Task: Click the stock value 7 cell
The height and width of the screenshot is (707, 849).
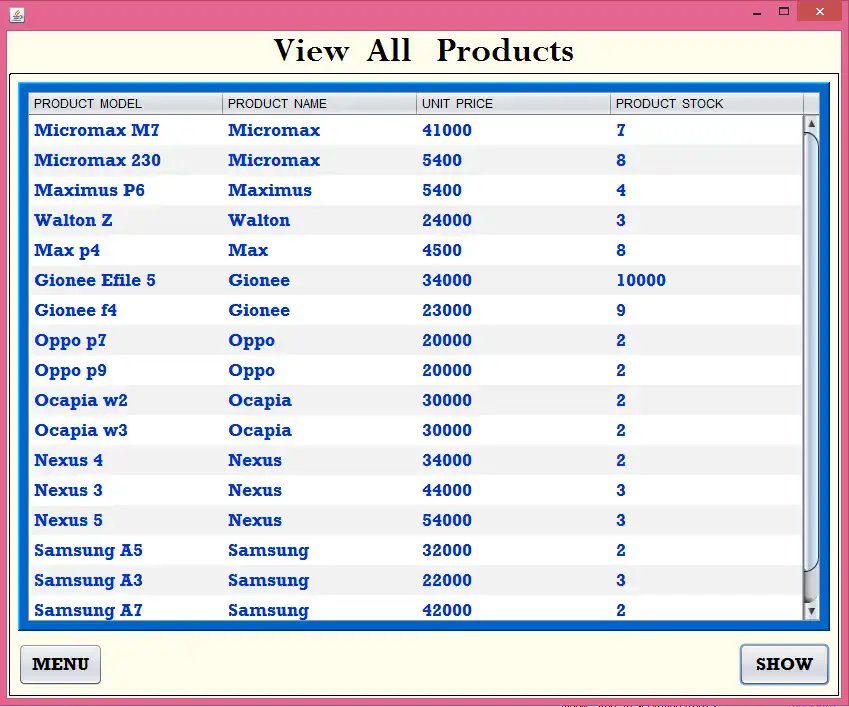Action: (707, 130)
